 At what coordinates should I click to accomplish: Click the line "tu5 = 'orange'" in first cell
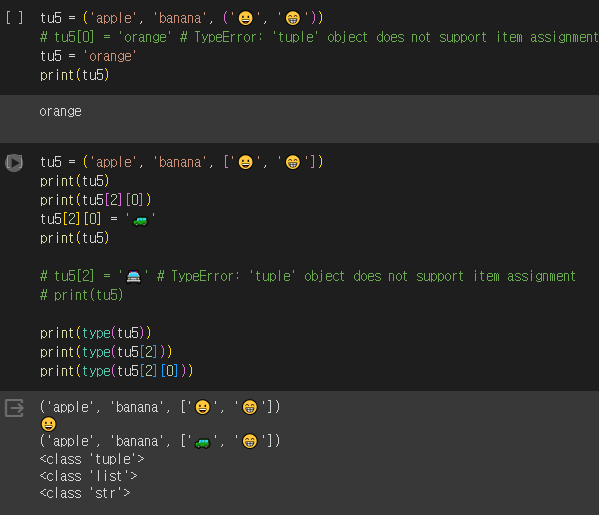[x=88, y=56]
